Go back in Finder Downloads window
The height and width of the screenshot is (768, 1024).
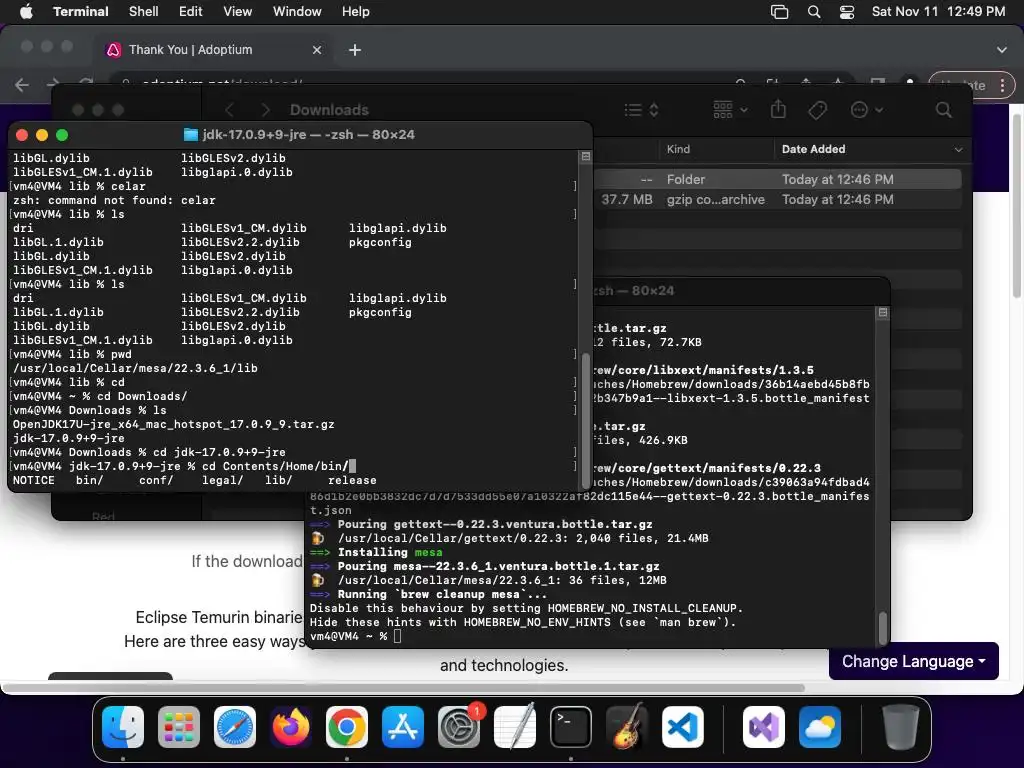click(229, 110)
